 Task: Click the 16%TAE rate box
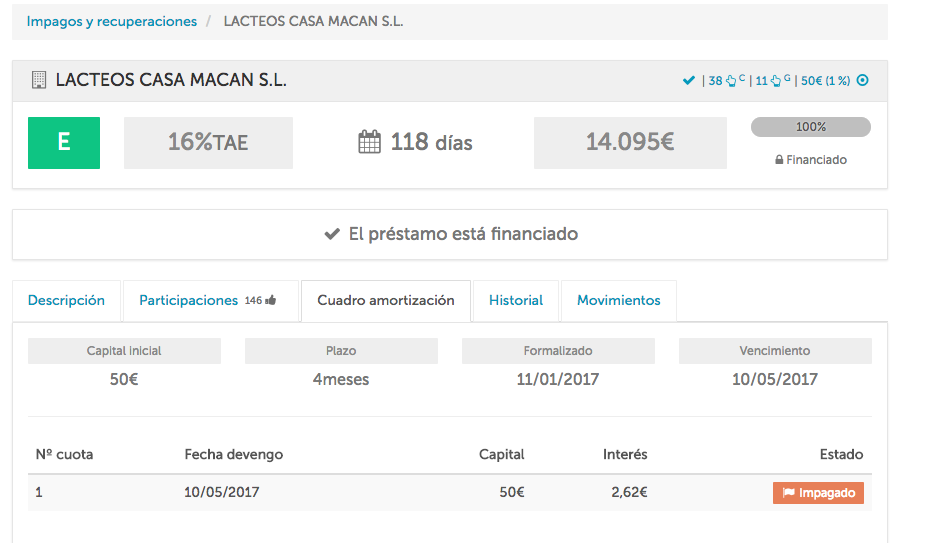[208, 142]
